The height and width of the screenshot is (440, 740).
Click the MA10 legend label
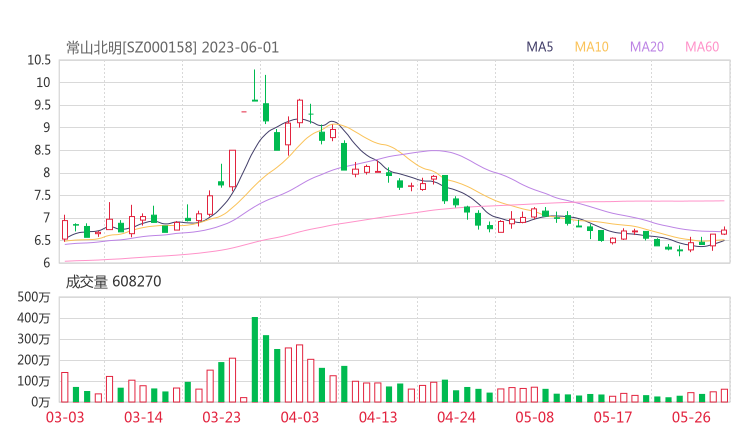coord(591,47)
